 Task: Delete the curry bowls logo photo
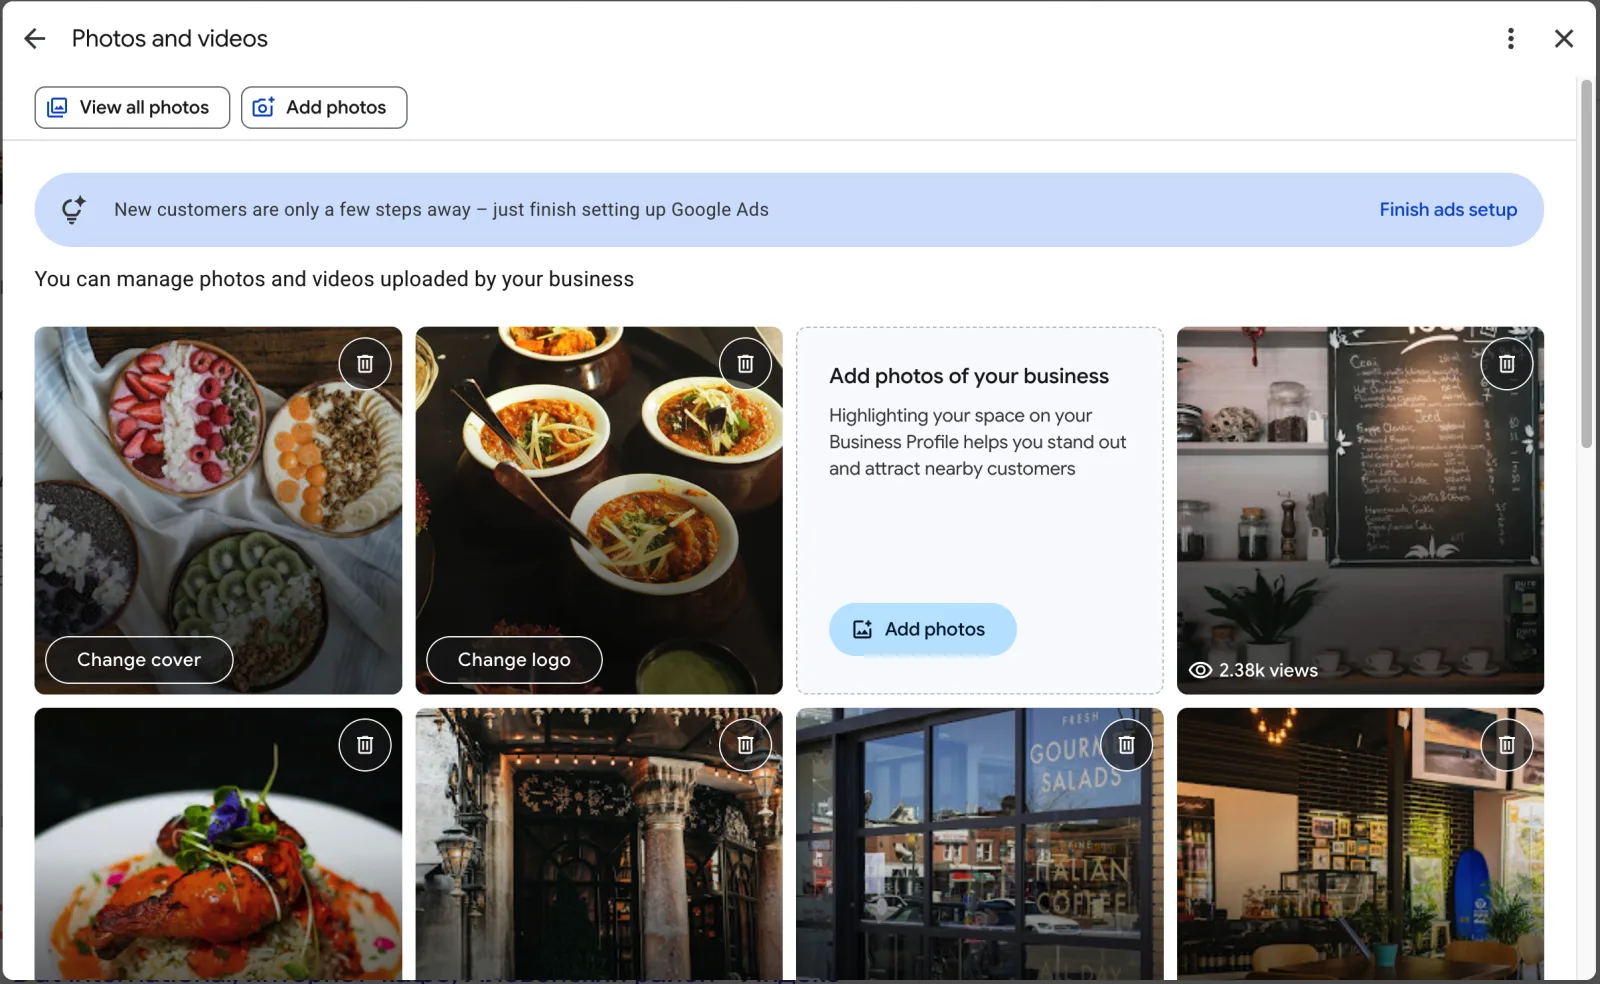[745, 364]
